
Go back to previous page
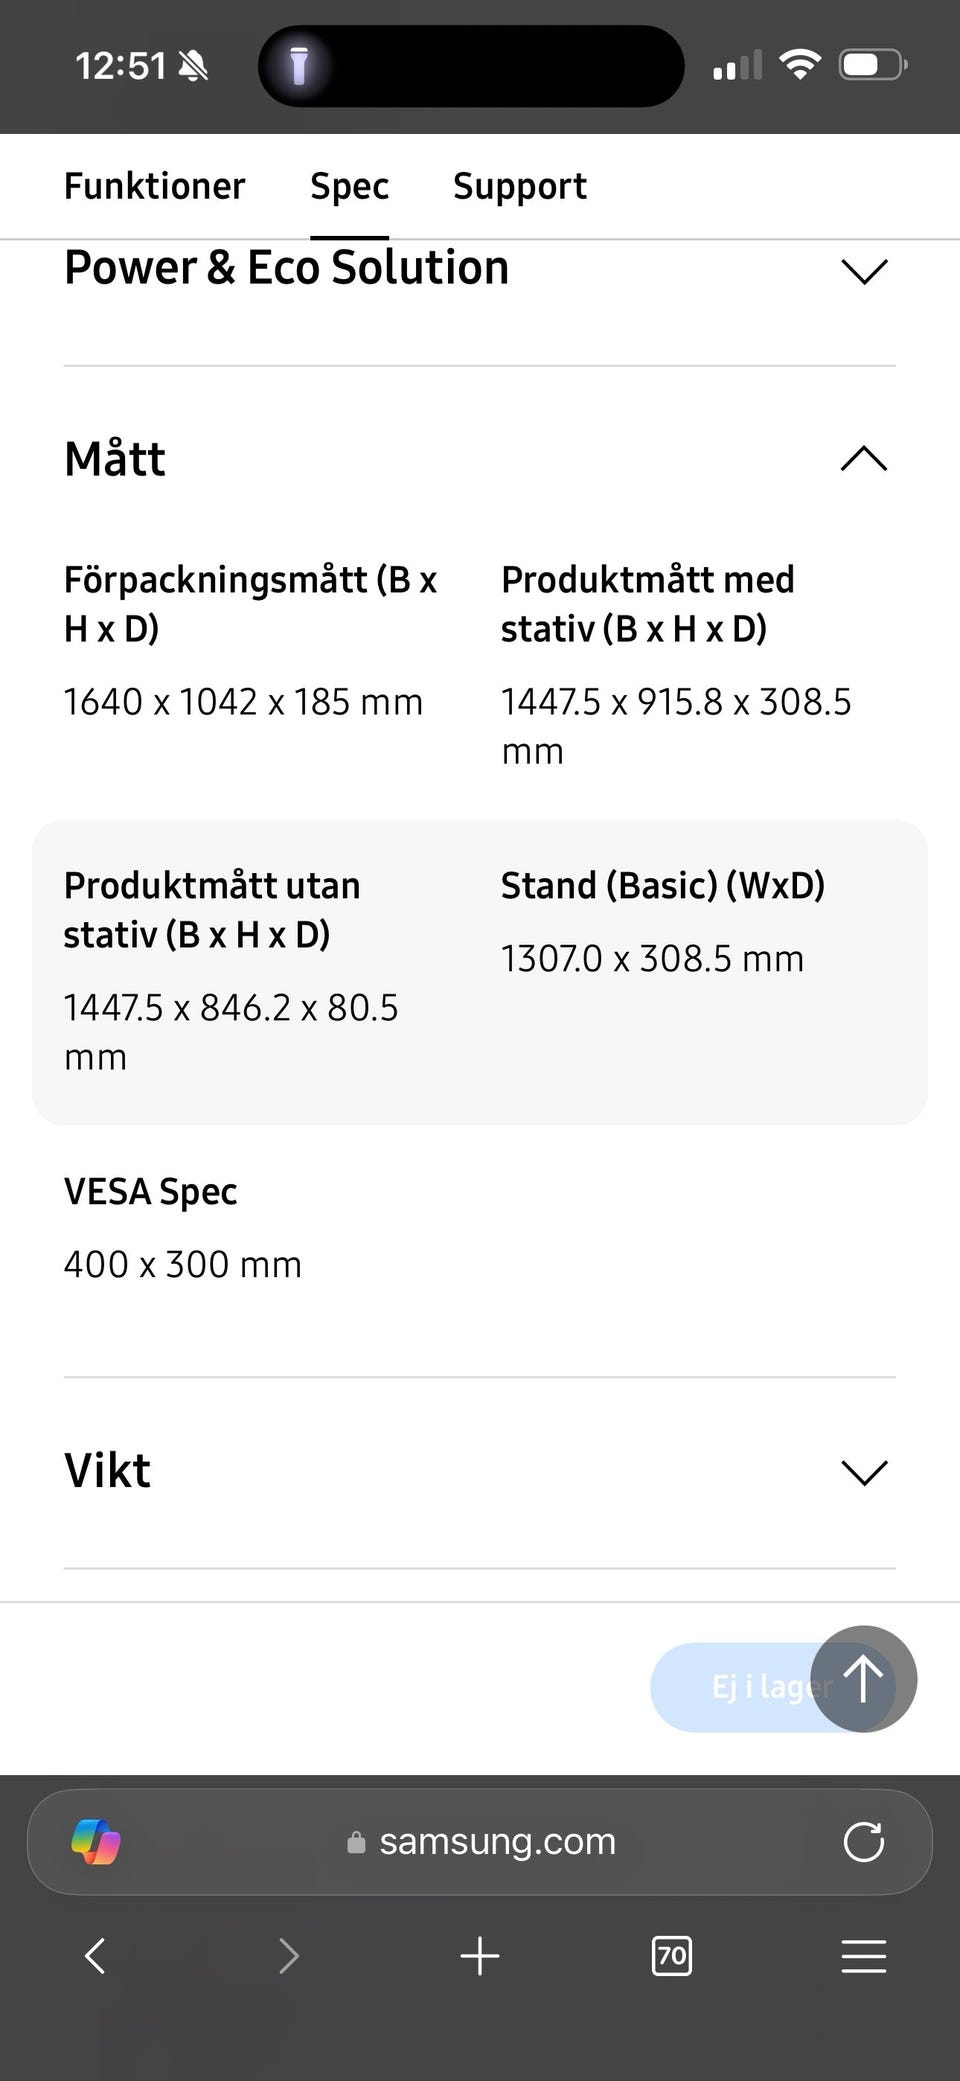click(x=95, y=1956)
